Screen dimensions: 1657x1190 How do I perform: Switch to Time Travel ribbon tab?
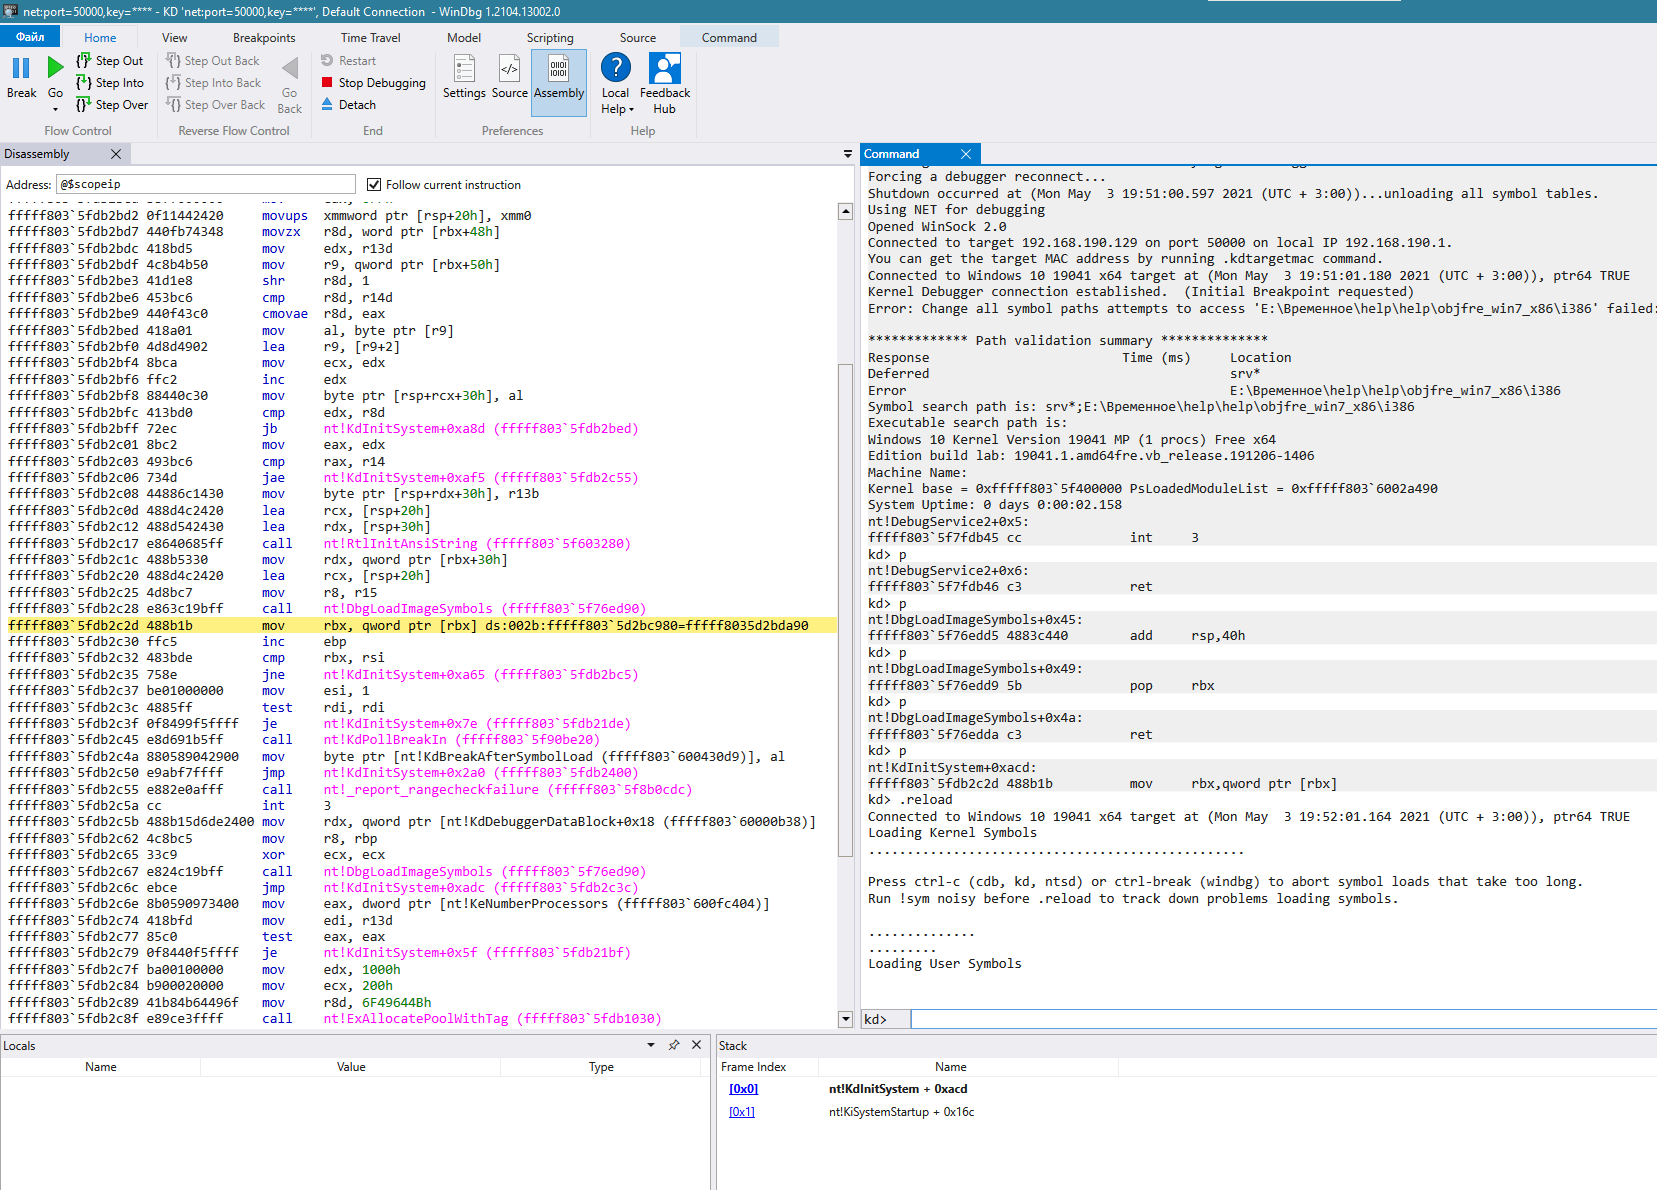click(x=370, y=38)
